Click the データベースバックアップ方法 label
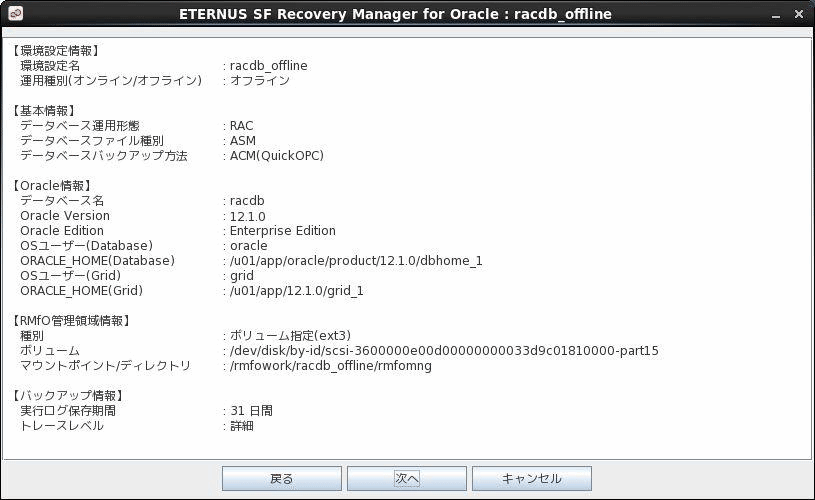 tap(103, 156)
